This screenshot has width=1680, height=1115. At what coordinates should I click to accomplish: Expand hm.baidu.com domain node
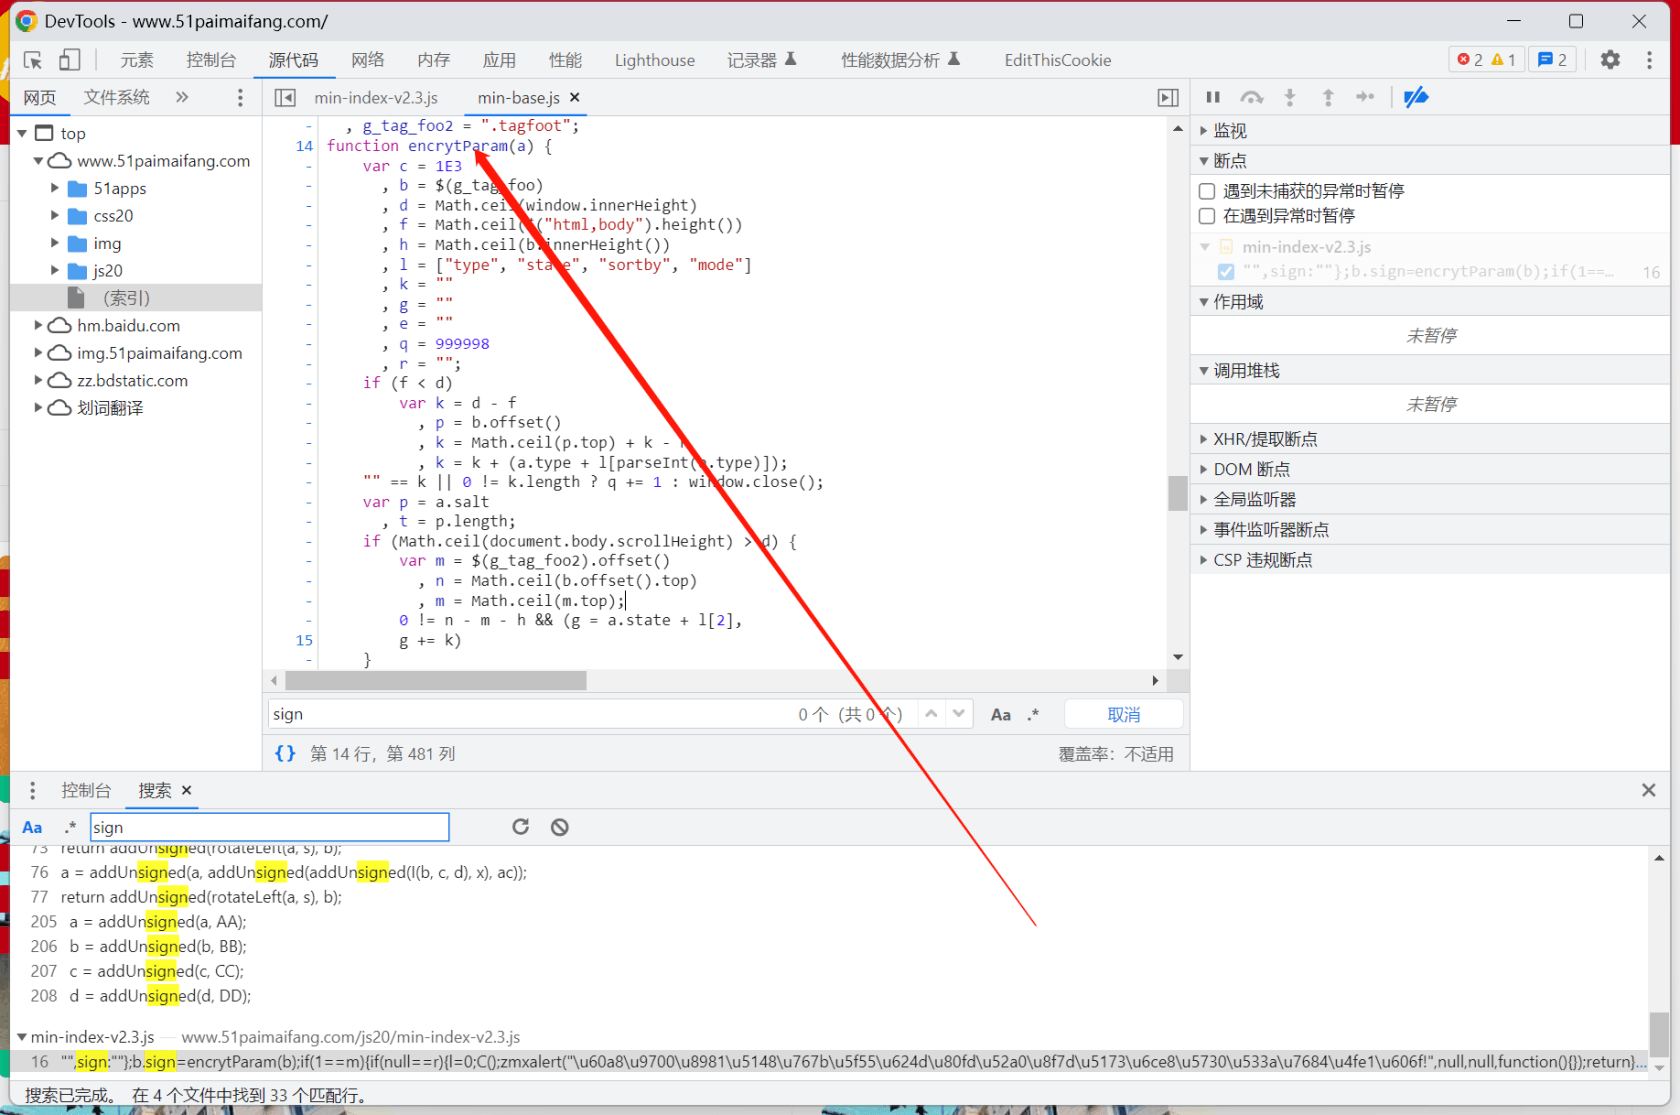(x=39, y=325)
